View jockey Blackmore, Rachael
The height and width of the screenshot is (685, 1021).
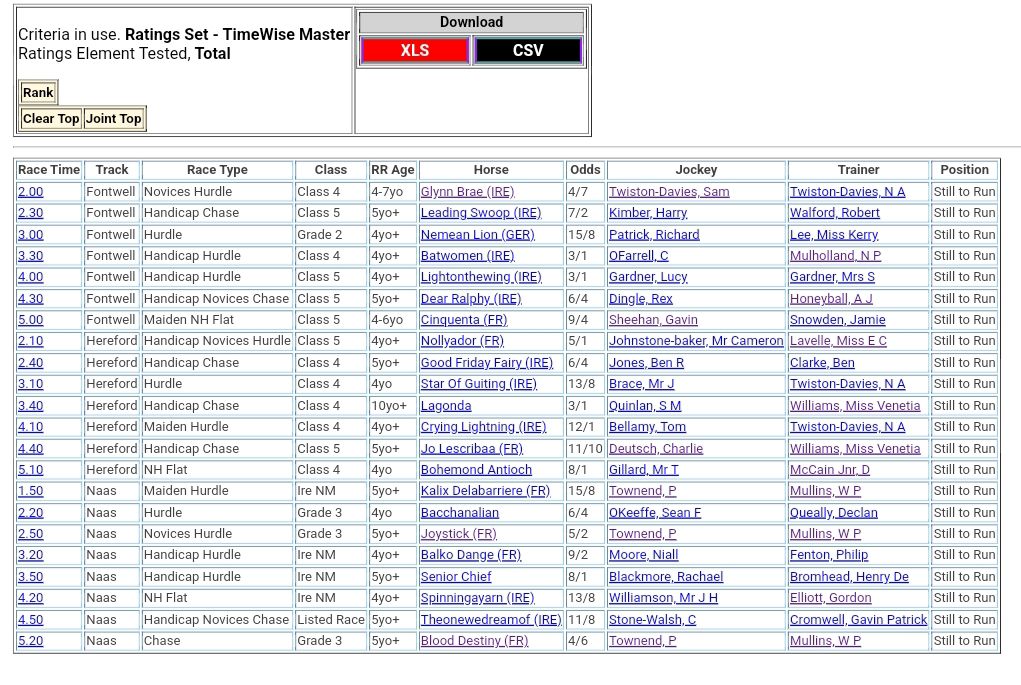(666, 577)
